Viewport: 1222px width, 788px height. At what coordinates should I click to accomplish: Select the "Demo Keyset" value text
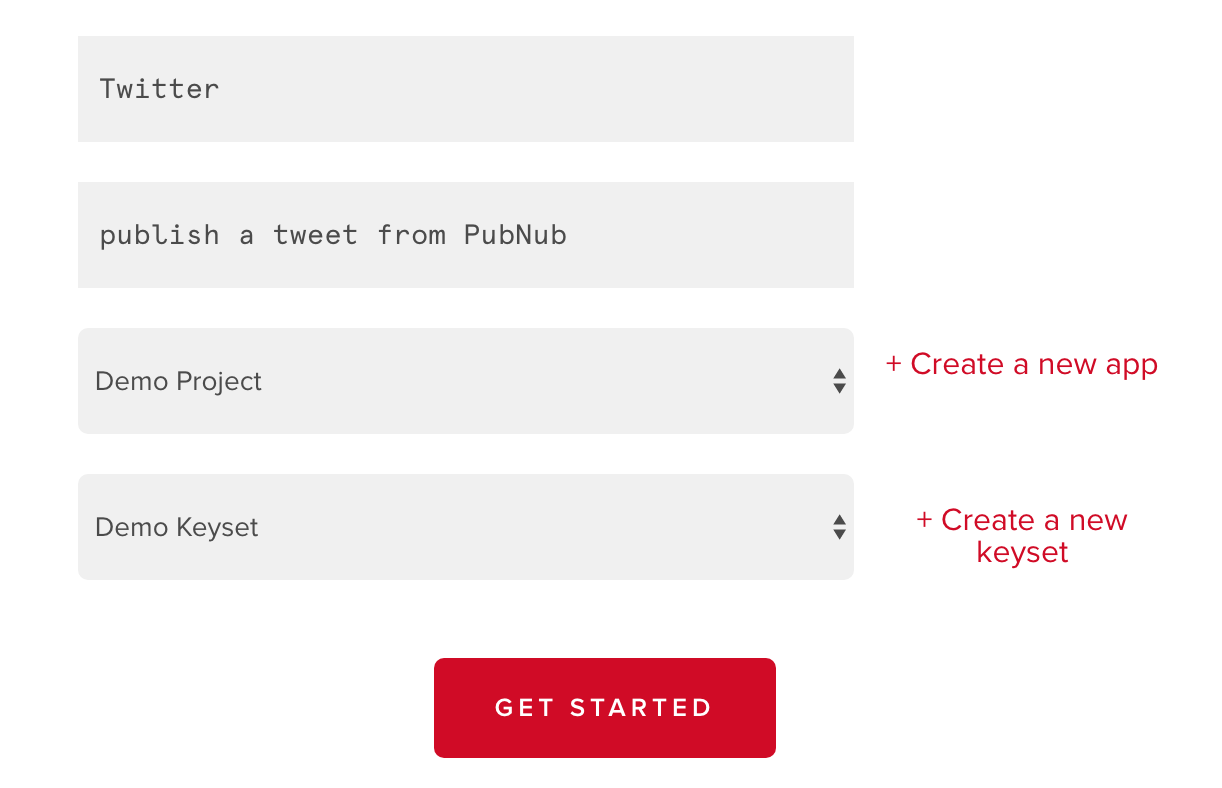point(176,527)
